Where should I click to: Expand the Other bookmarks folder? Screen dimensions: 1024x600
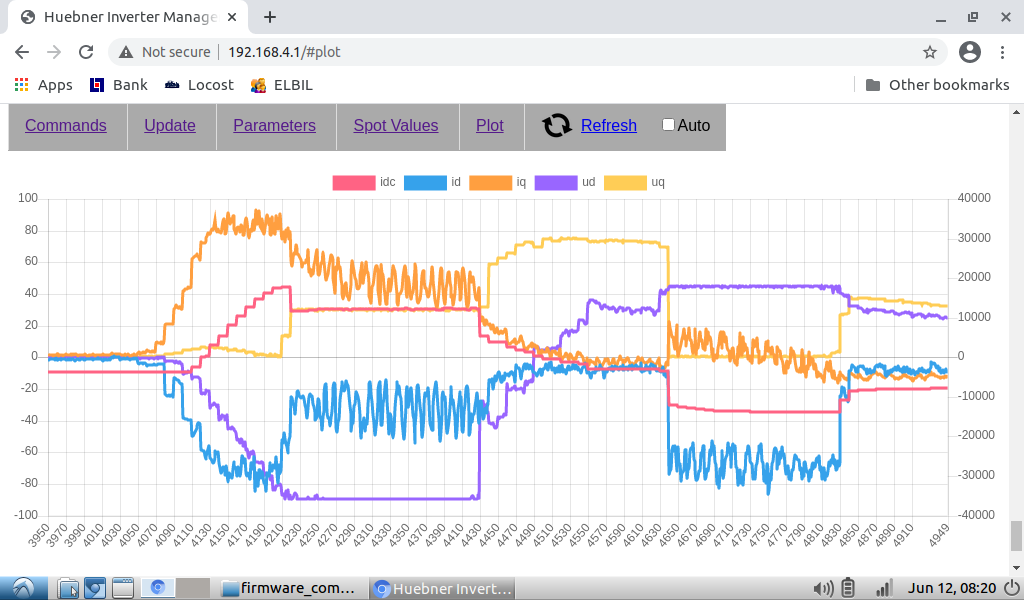click(x=937, y=85)
